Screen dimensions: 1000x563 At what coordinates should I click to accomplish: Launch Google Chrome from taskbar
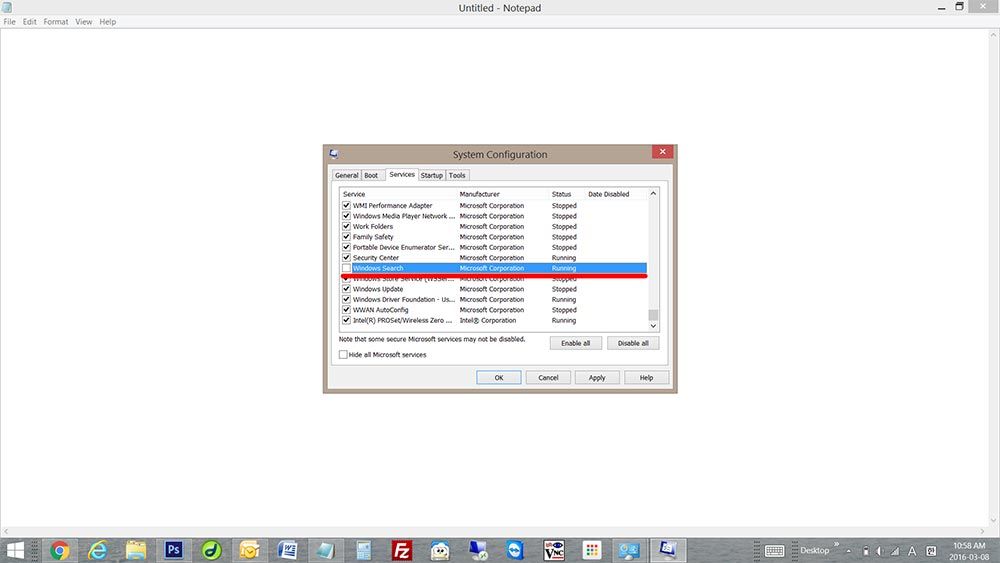pyautogui.click(x=60, y=550)
